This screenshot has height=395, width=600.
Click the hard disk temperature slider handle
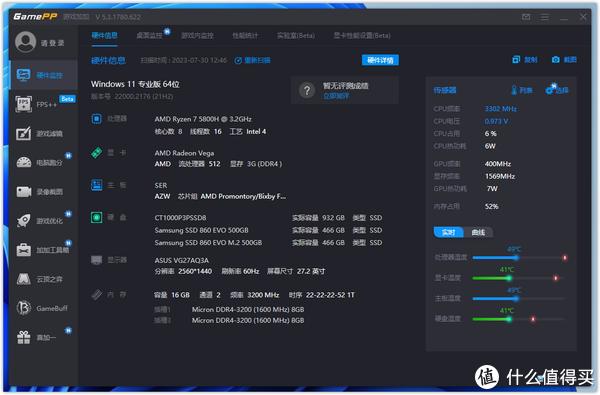click(x=509, y=319)
